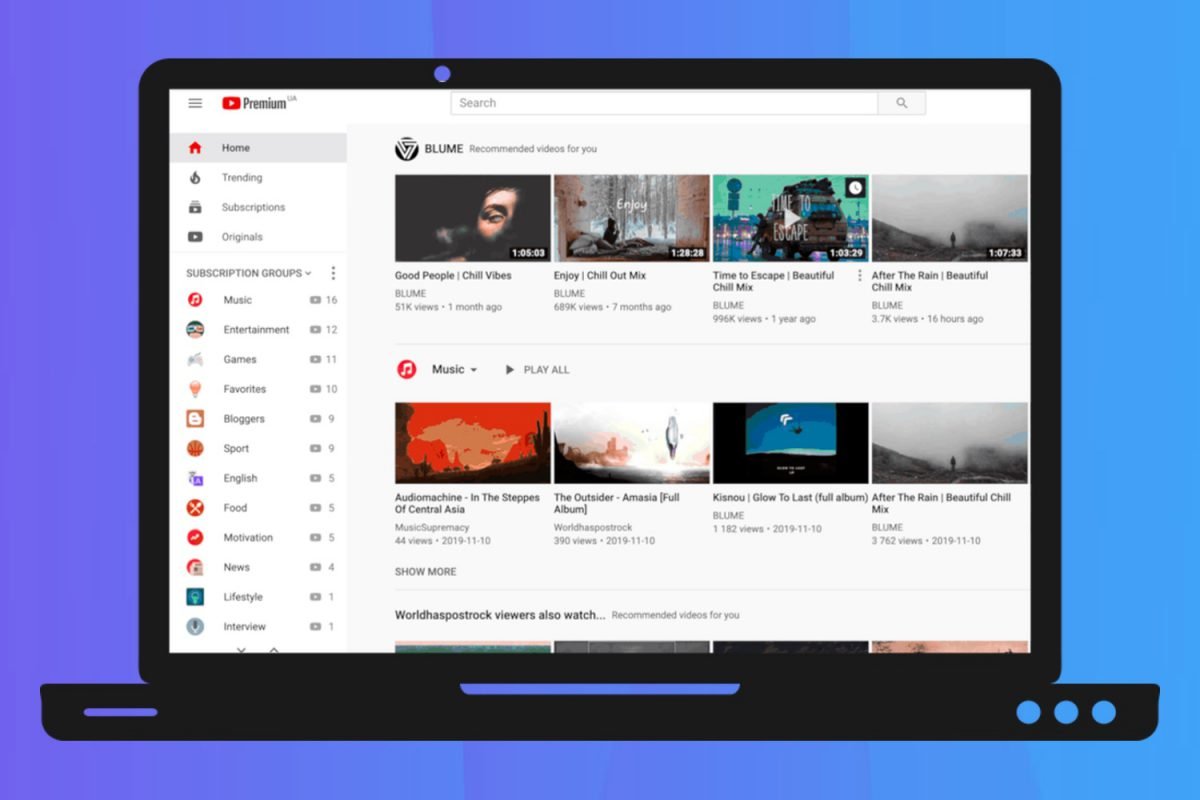The height and width of the screenshot is (800, 1200).
Task: Click the Music group red note icon
Action: [x=195, y=300]
